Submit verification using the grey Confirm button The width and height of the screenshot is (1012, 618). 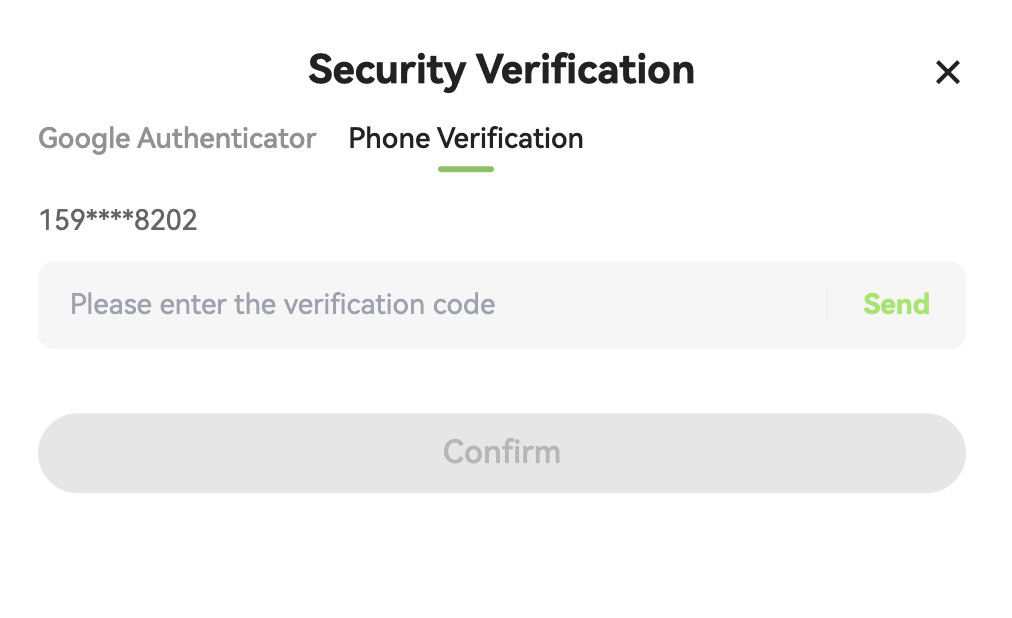[x=501, y=452]
